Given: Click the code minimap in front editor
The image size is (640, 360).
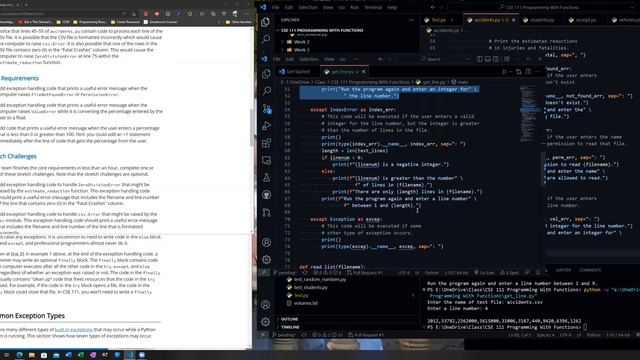Looking at the screenshot, I should (530, 114).
